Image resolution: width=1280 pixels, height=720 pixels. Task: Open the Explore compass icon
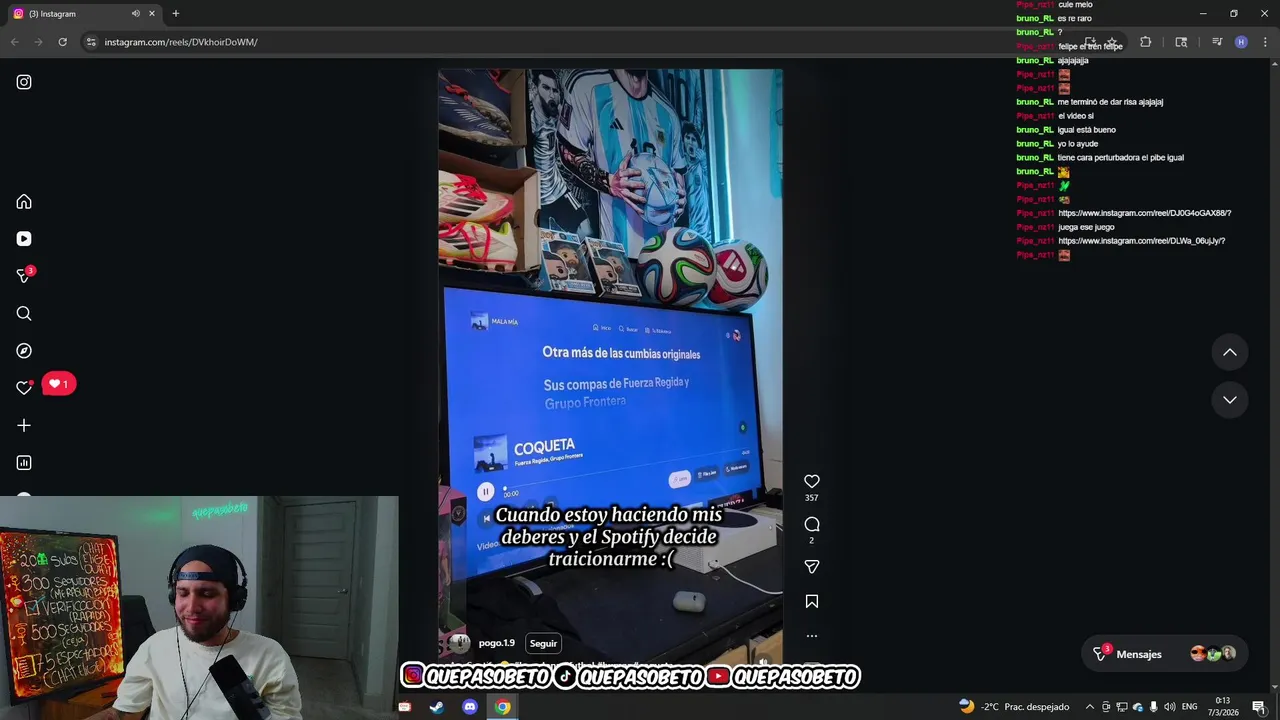(24, 351)
